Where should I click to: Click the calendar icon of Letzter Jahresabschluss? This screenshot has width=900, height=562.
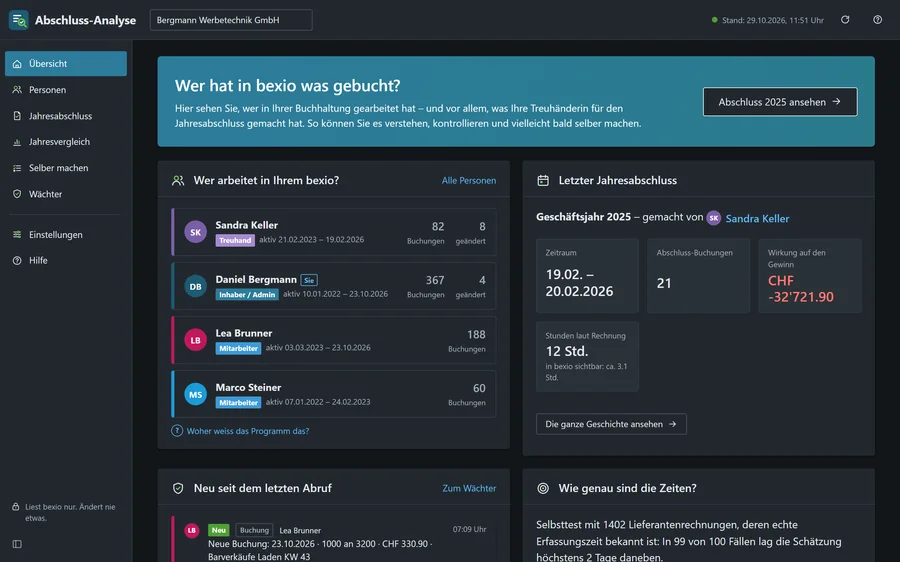[x=543, y=180]
